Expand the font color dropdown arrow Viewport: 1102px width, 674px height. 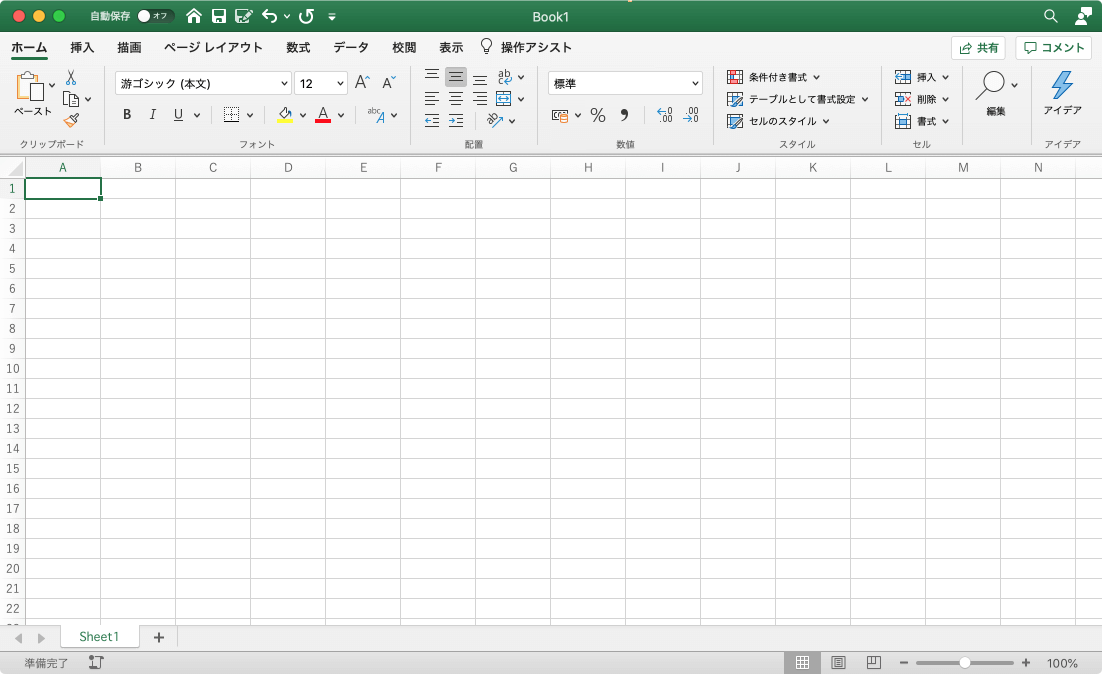point(341,115)
